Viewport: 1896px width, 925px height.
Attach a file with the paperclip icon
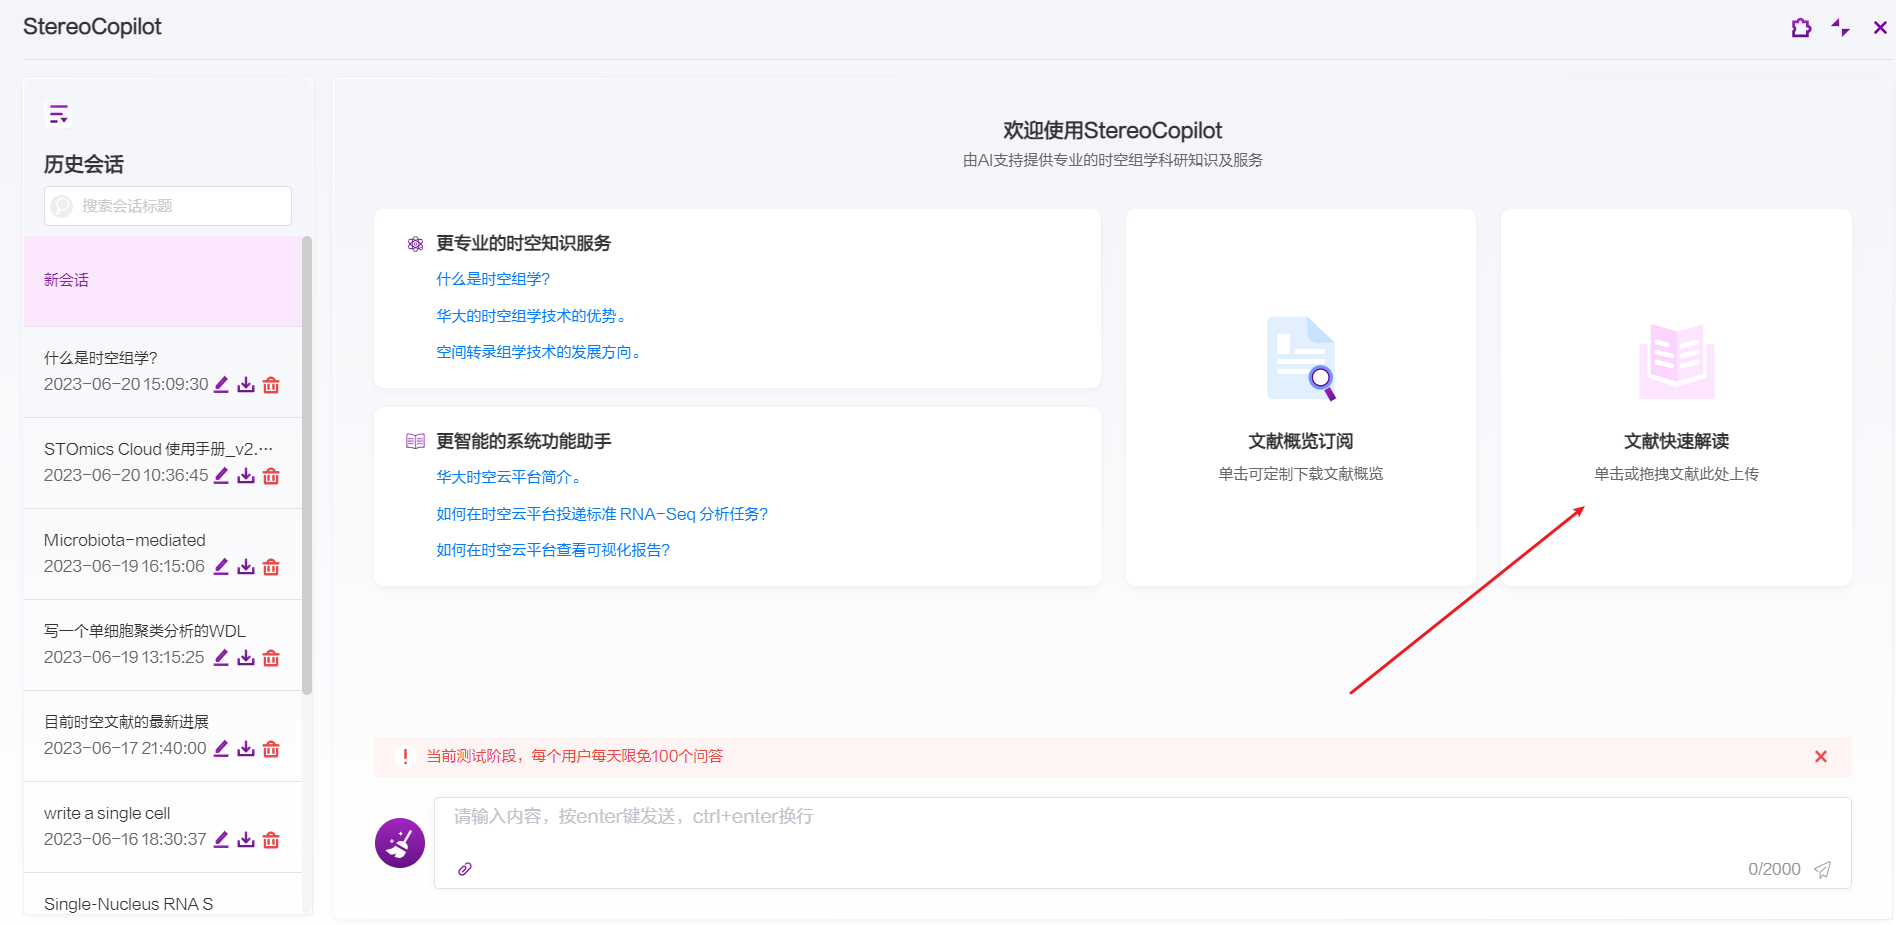tap(465, 869)
